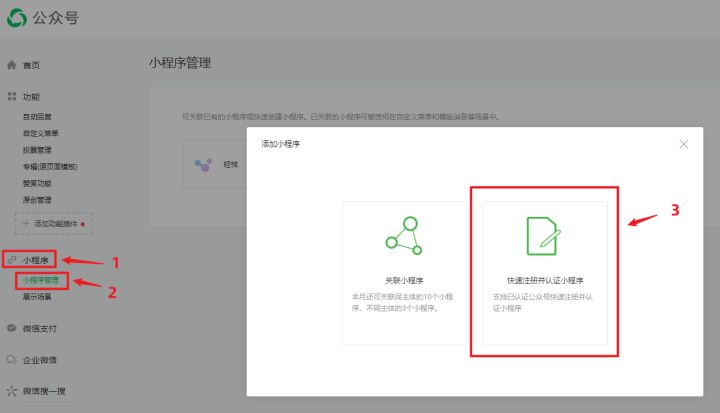Open 自动回复 in the sidebar
The width and height of the screenshot is (720, 413).
(37, 117)
